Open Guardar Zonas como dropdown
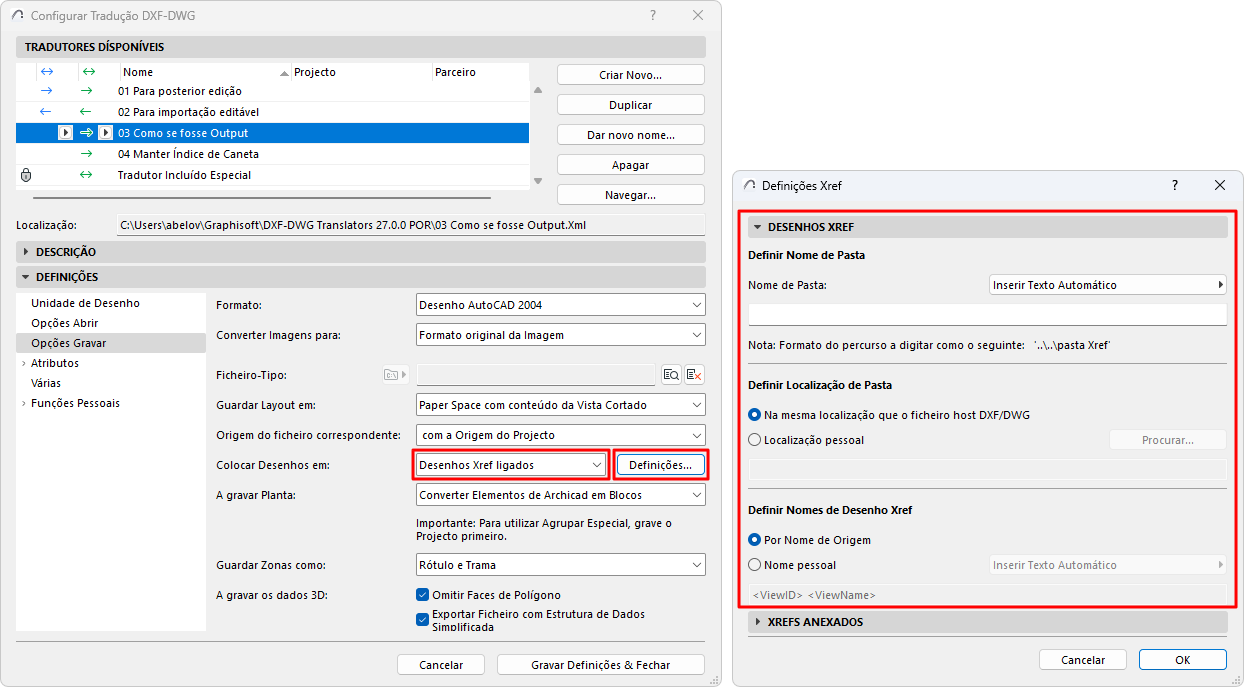Screen dimensions: 1244x687 560,565
